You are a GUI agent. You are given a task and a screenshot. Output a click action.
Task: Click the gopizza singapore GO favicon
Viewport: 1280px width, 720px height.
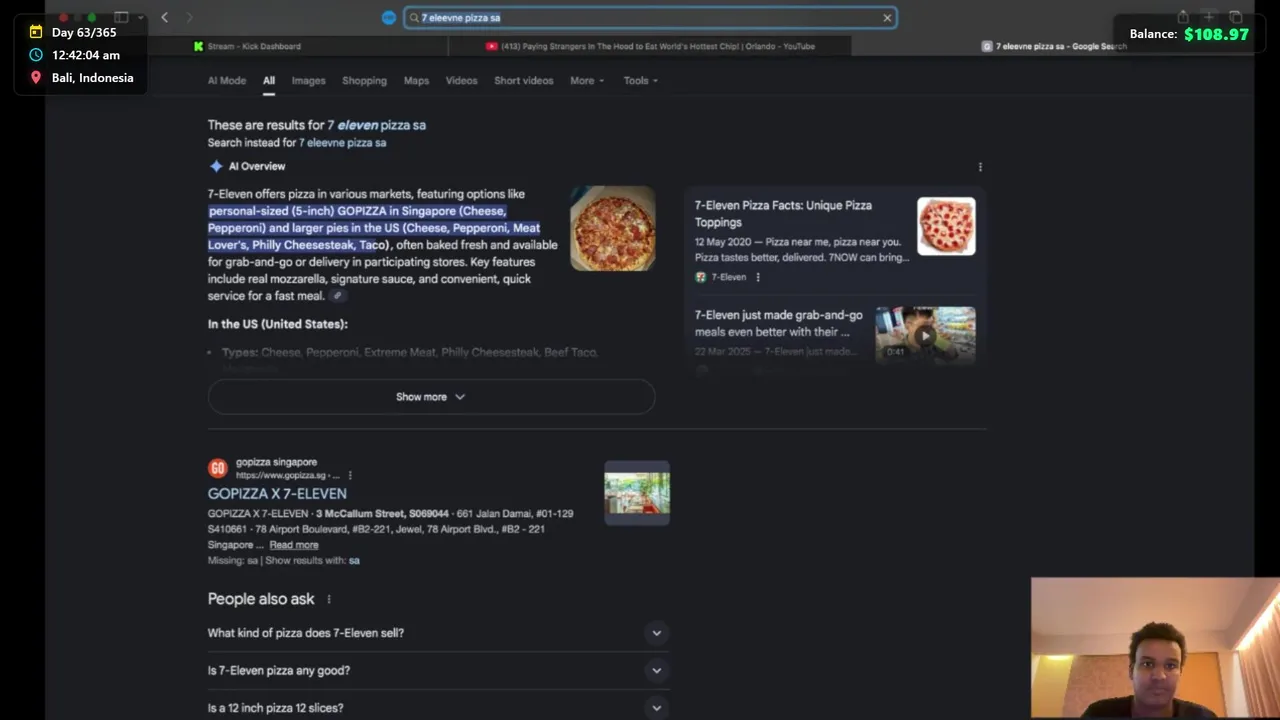tap(217, 468)
